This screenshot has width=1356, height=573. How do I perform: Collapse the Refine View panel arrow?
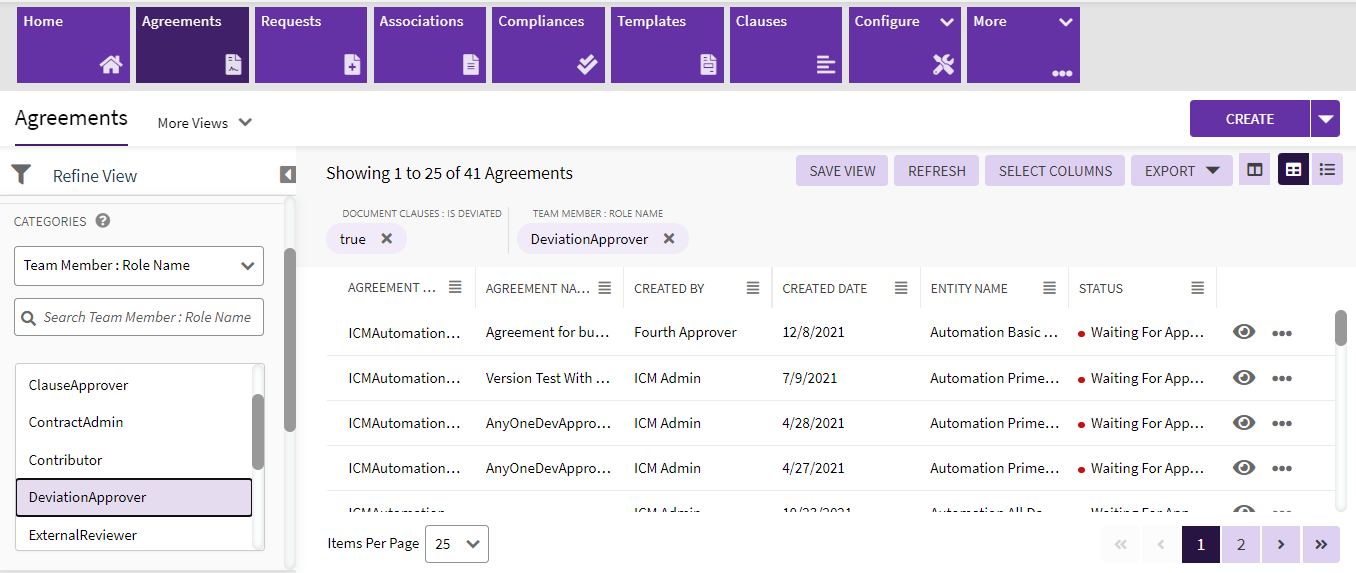288,175
